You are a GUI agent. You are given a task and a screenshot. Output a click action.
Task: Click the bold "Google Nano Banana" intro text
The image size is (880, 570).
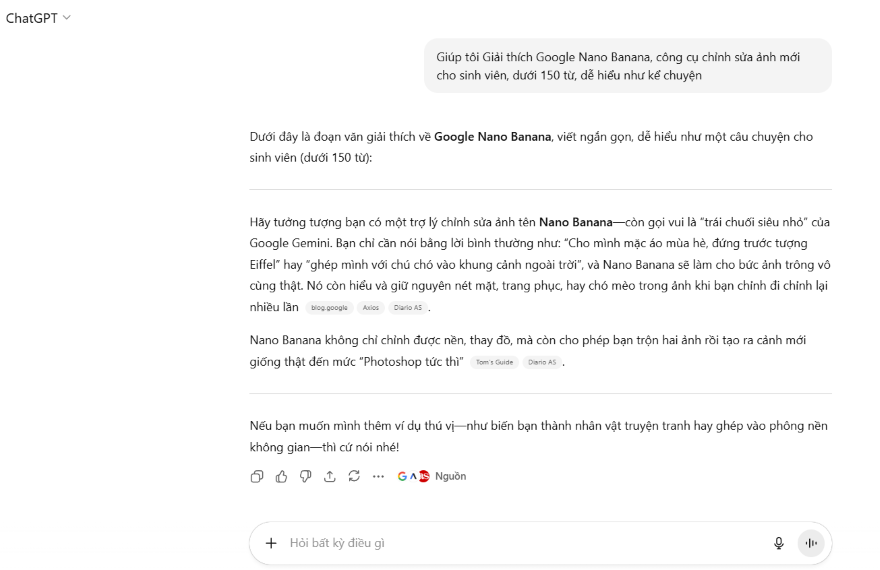[492, 137]
